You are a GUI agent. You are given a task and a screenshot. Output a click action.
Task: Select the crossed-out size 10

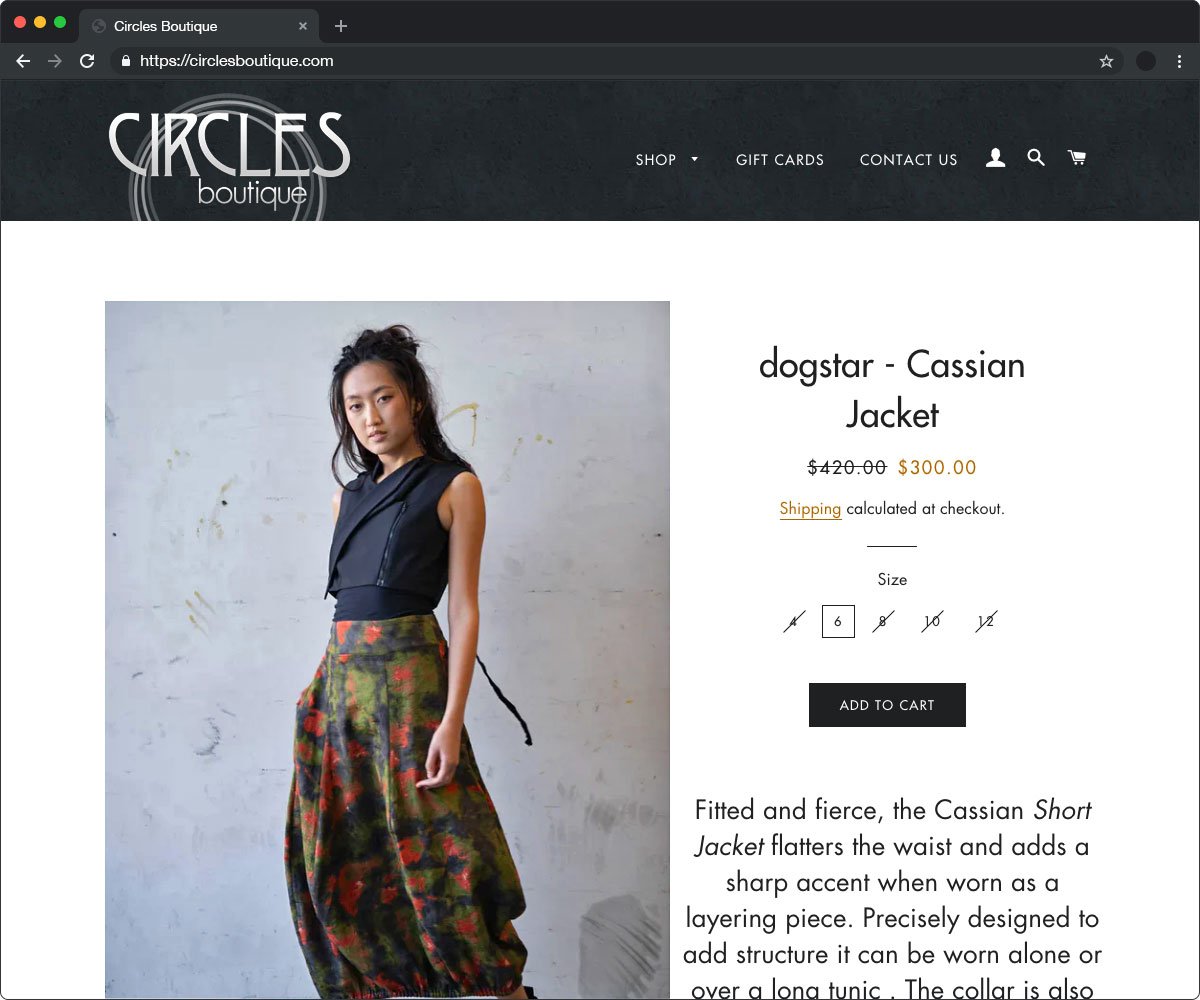tap(932, 622)
